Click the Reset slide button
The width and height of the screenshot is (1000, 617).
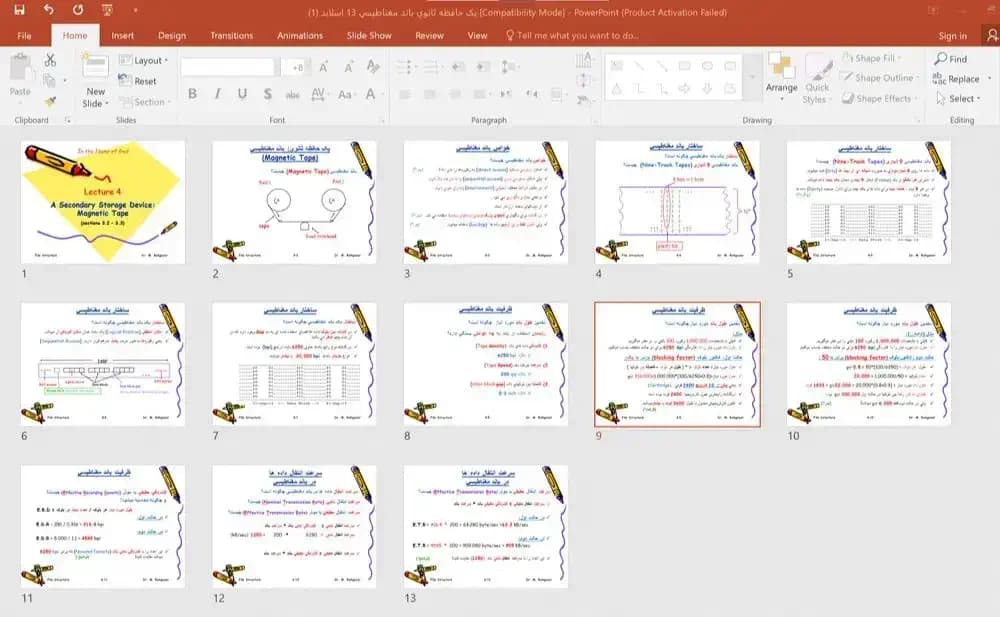point(138,81)
